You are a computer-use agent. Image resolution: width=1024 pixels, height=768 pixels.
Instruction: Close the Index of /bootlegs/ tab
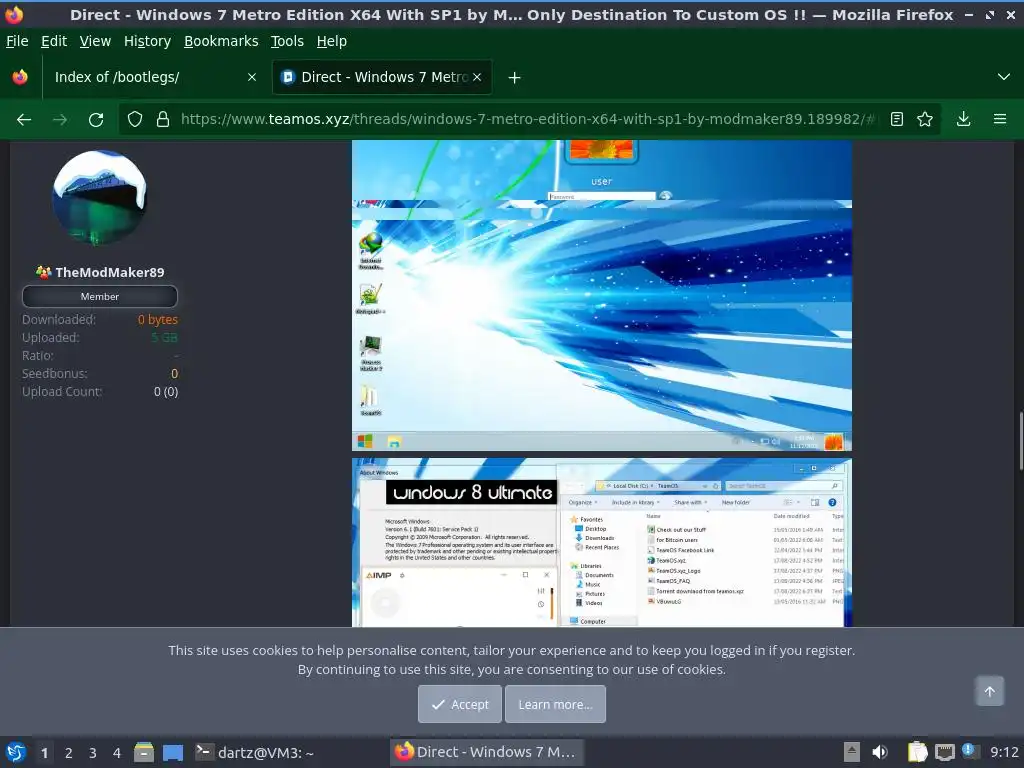pyautogui.click(x=251, y=77)
